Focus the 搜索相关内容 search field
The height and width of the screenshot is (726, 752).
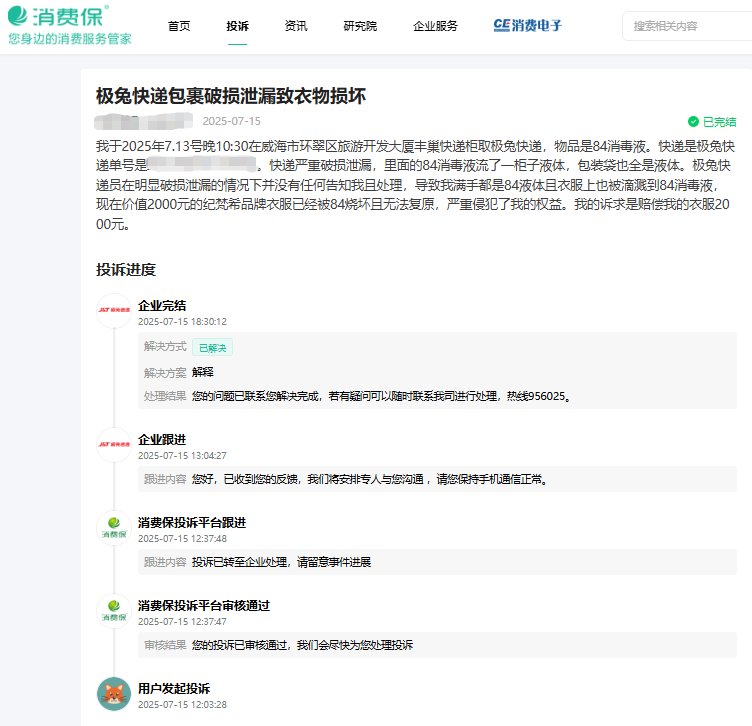coord(688,26)
